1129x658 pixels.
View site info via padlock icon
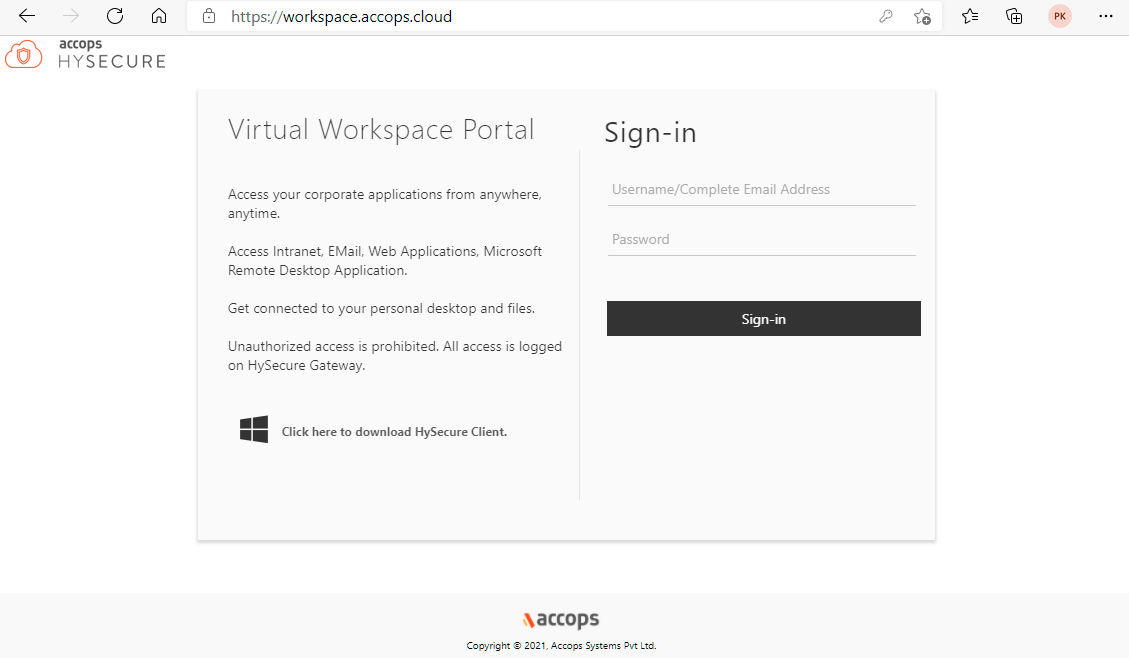[x=209, y=16]
